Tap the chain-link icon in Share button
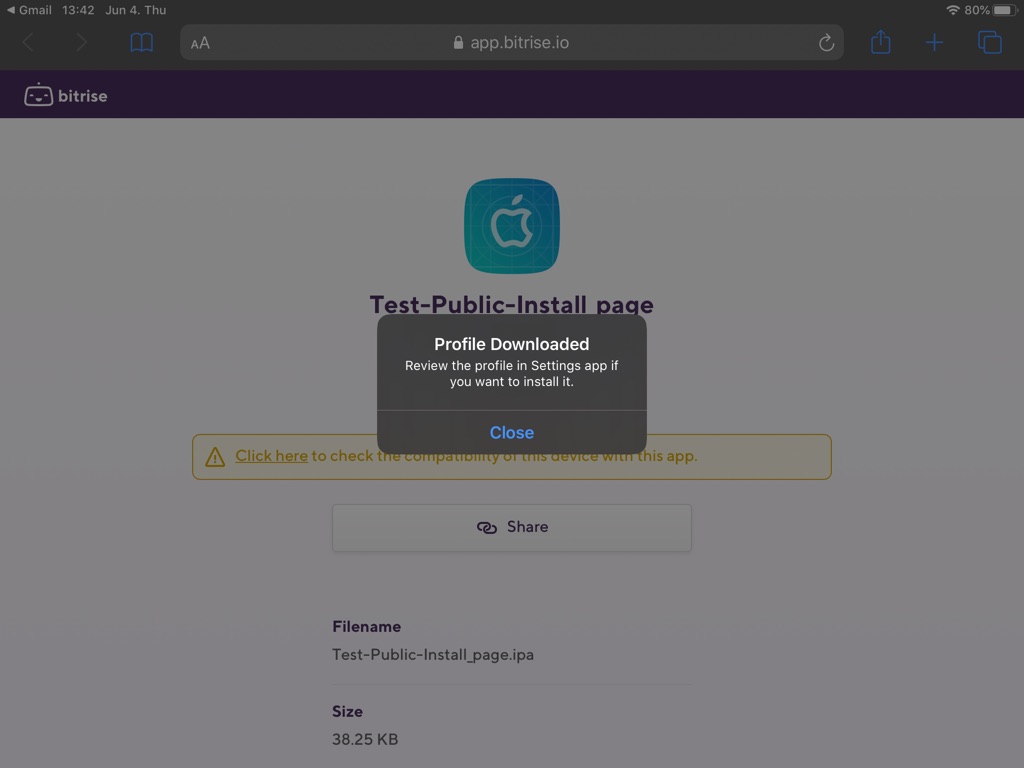 [x=487, y=527]
